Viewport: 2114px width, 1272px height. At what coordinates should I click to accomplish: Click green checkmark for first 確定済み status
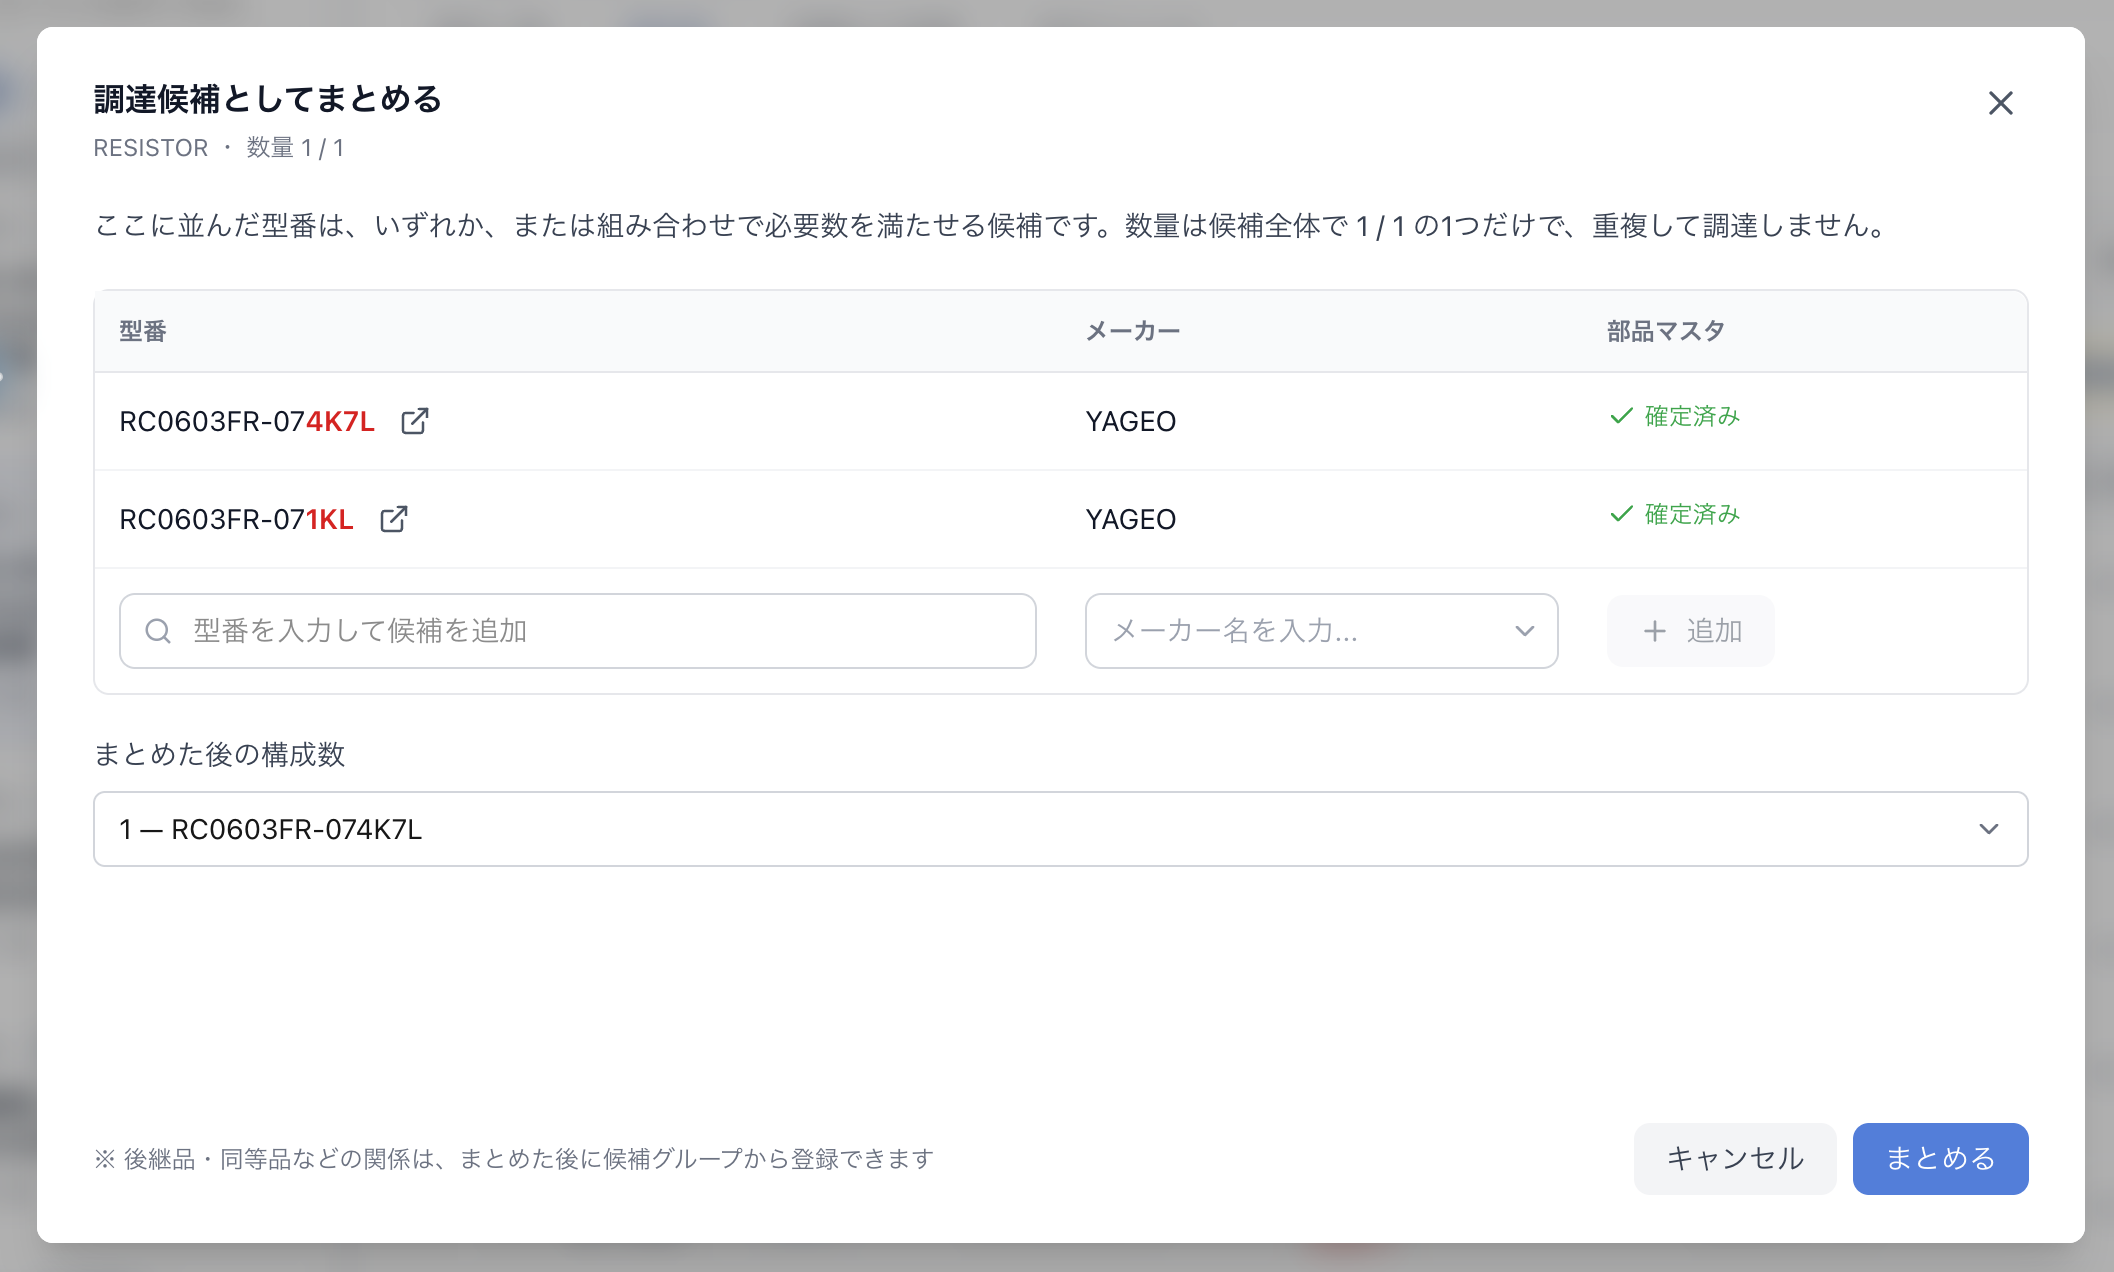pos(1621,416)
